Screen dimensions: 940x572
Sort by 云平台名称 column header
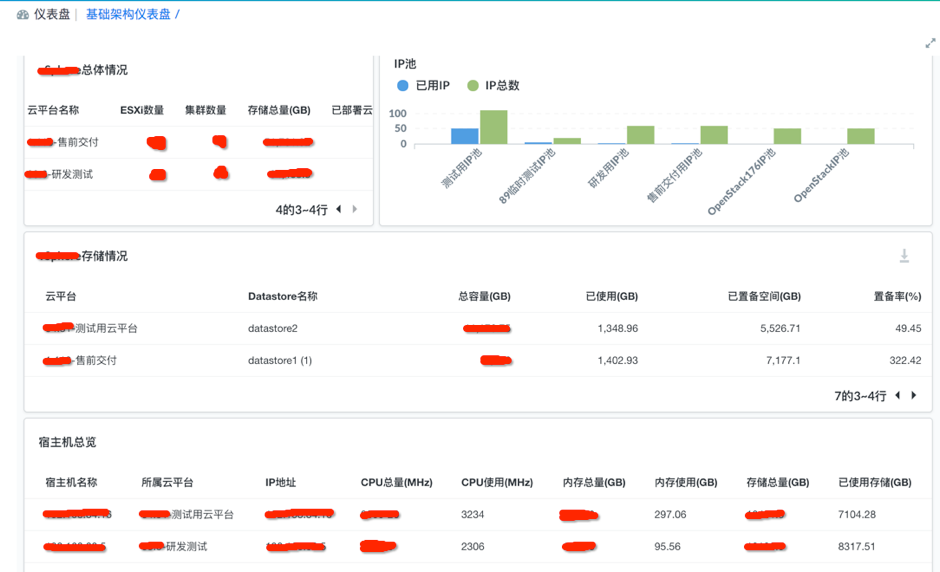pyautogui.click(x=53, y=110)
